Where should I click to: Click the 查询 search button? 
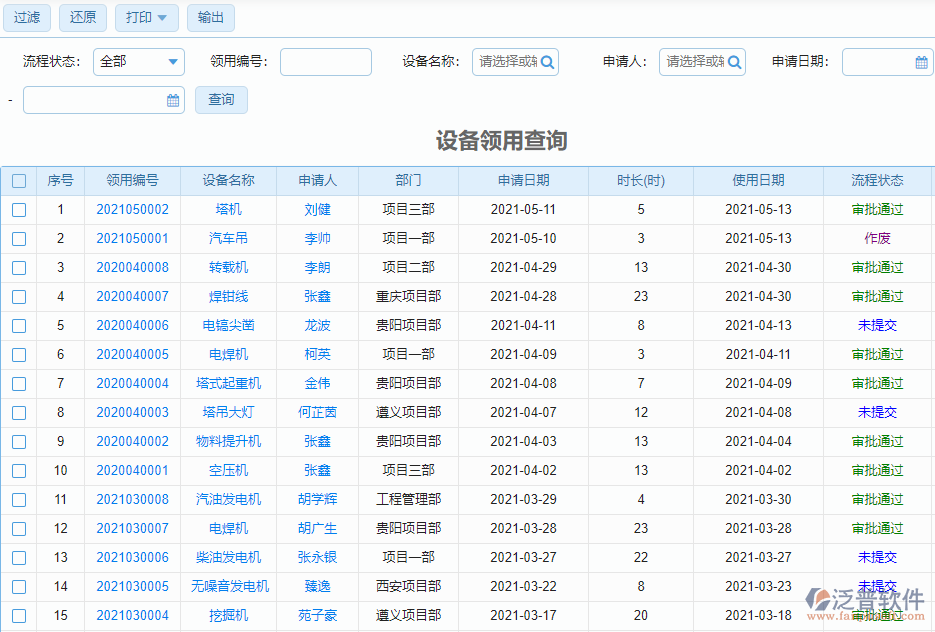tap(221, 100)
